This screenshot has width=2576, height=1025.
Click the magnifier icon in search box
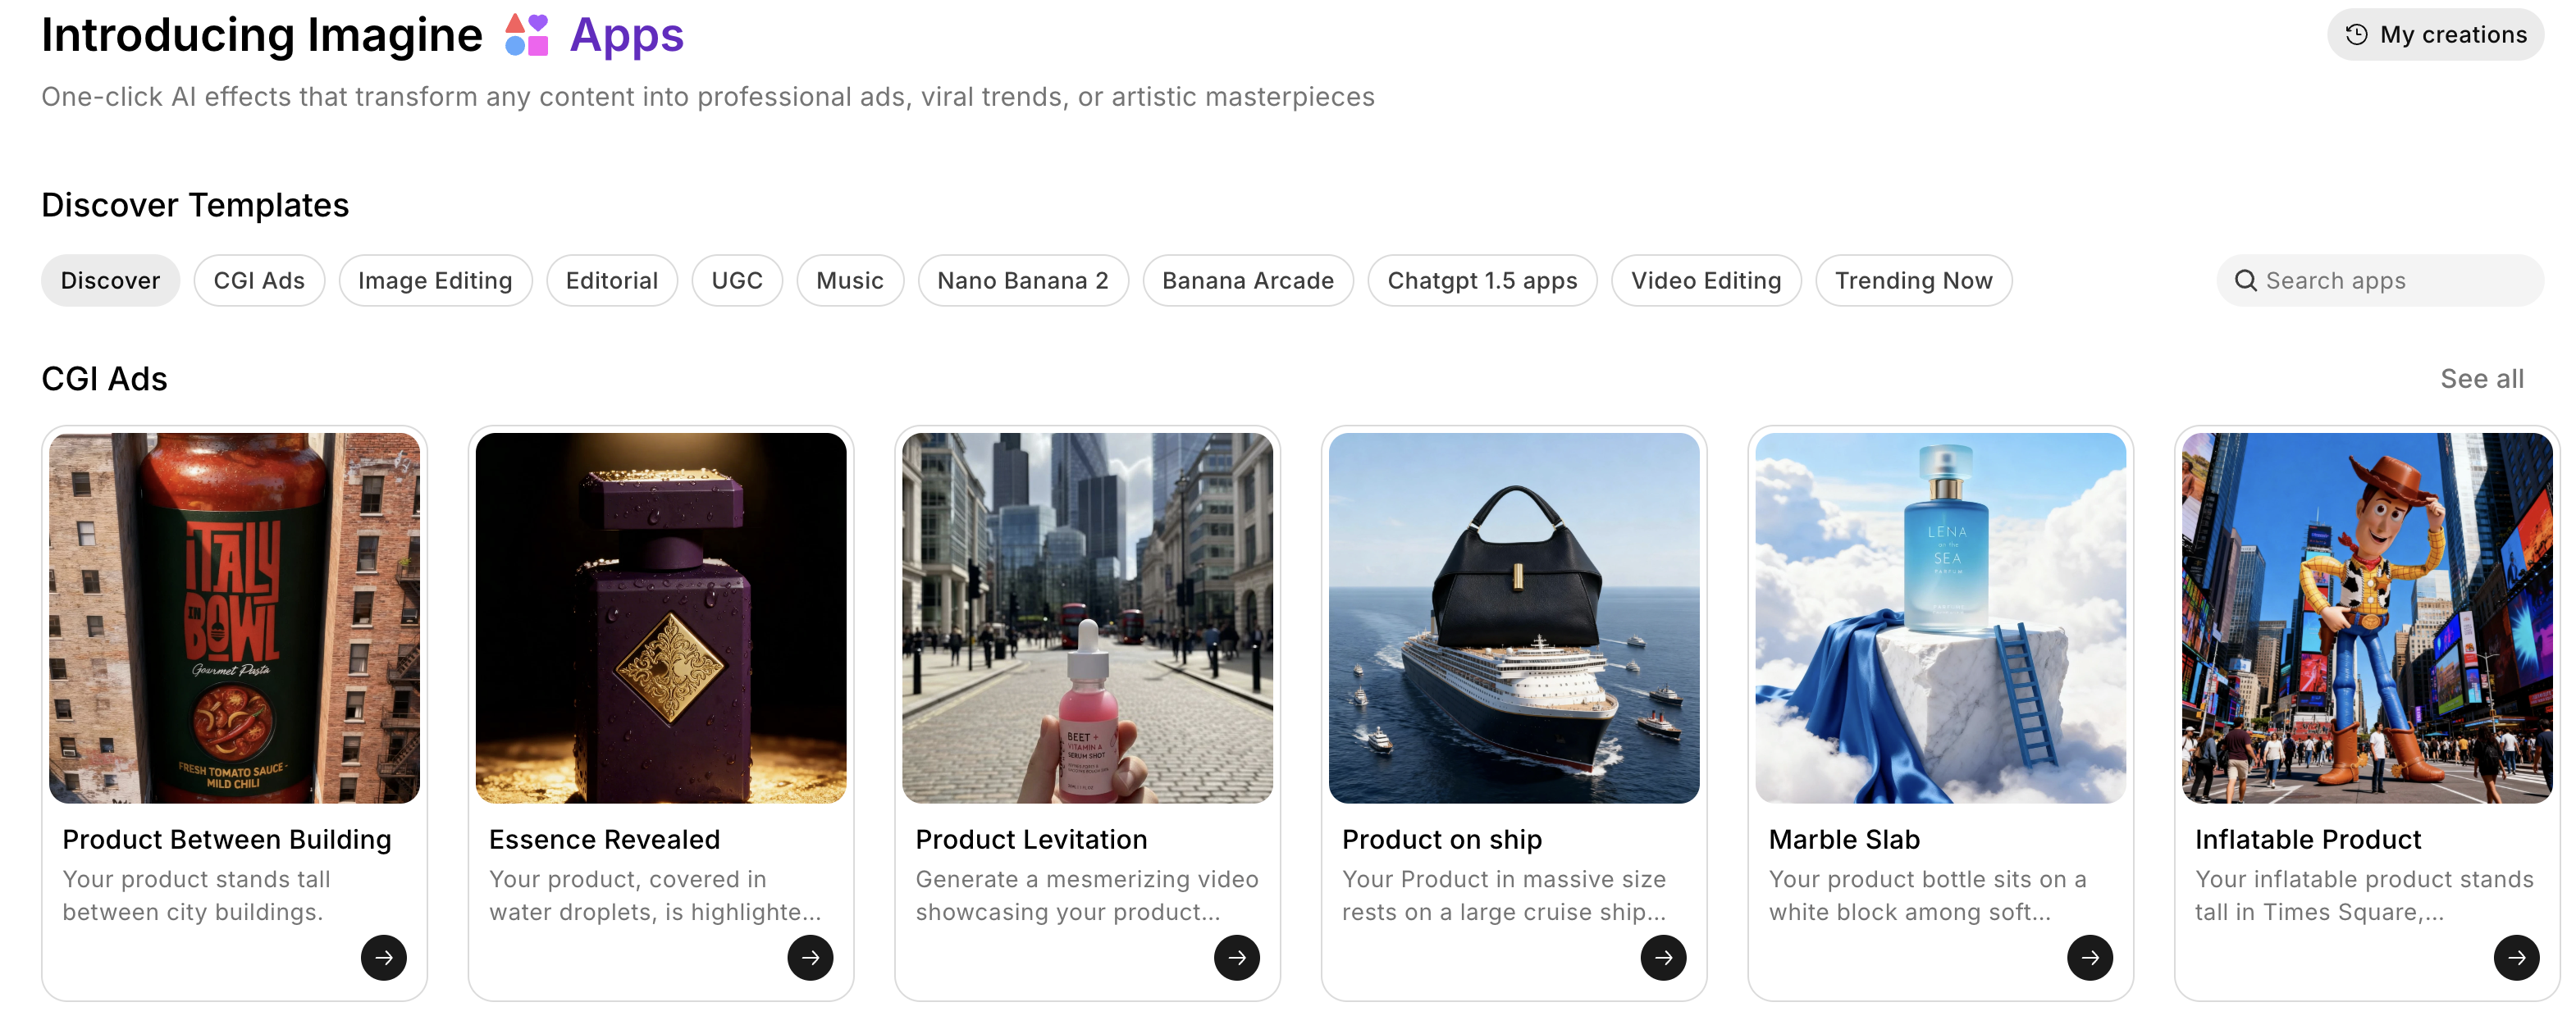coord(2246,281)
